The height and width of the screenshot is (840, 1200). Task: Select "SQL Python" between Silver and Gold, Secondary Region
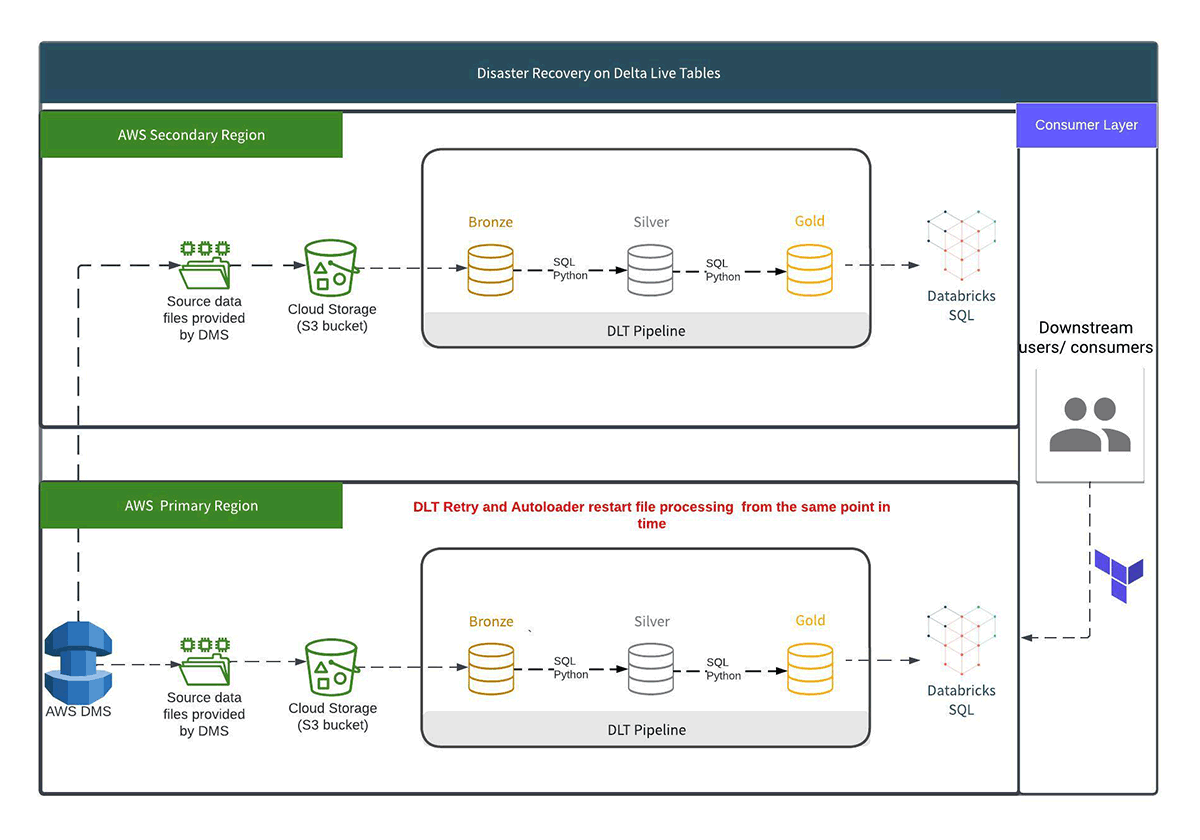pyautogui.click(x=723, y=270)
